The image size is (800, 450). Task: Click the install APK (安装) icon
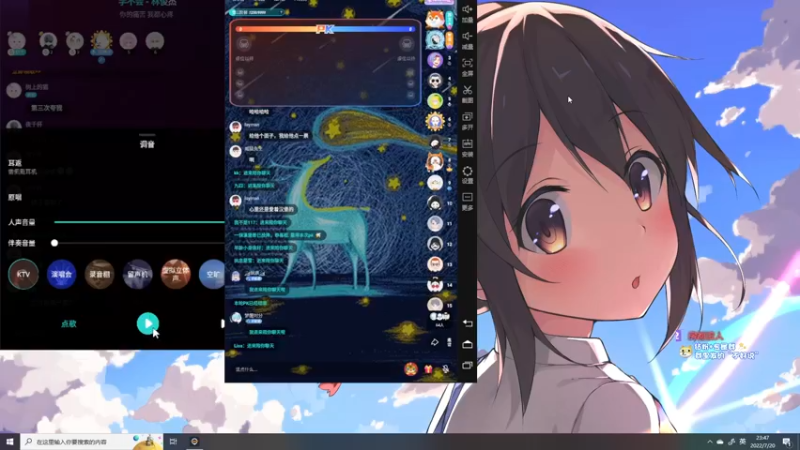coord(467,144)
